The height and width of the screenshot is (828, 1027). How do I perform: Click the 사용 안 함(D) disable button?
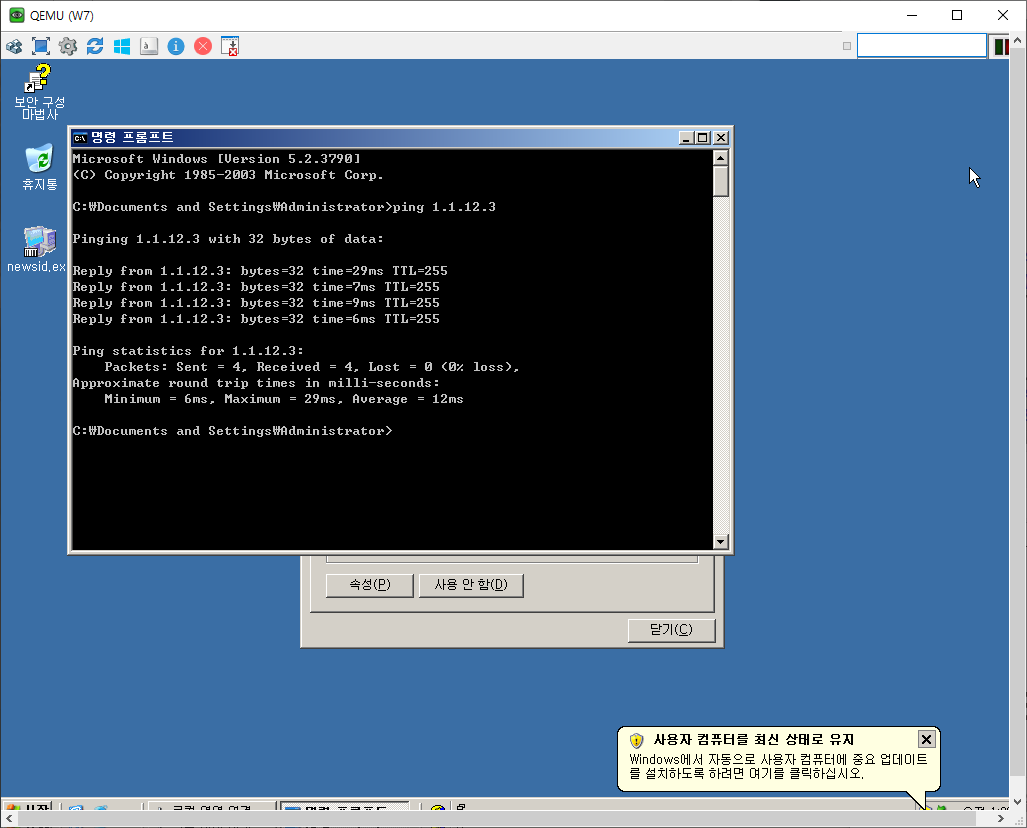click(x=471, y=585)
